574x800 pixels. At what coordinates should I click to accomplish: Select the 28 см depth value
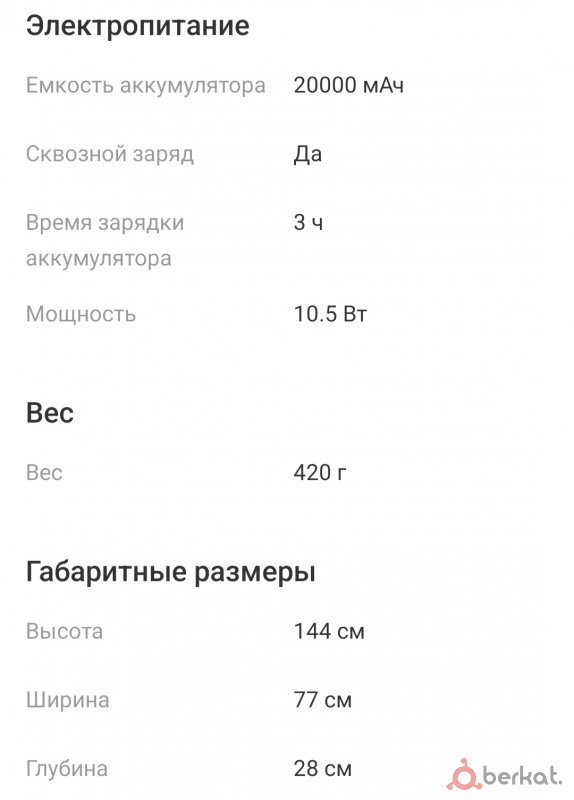coord(323,768)
